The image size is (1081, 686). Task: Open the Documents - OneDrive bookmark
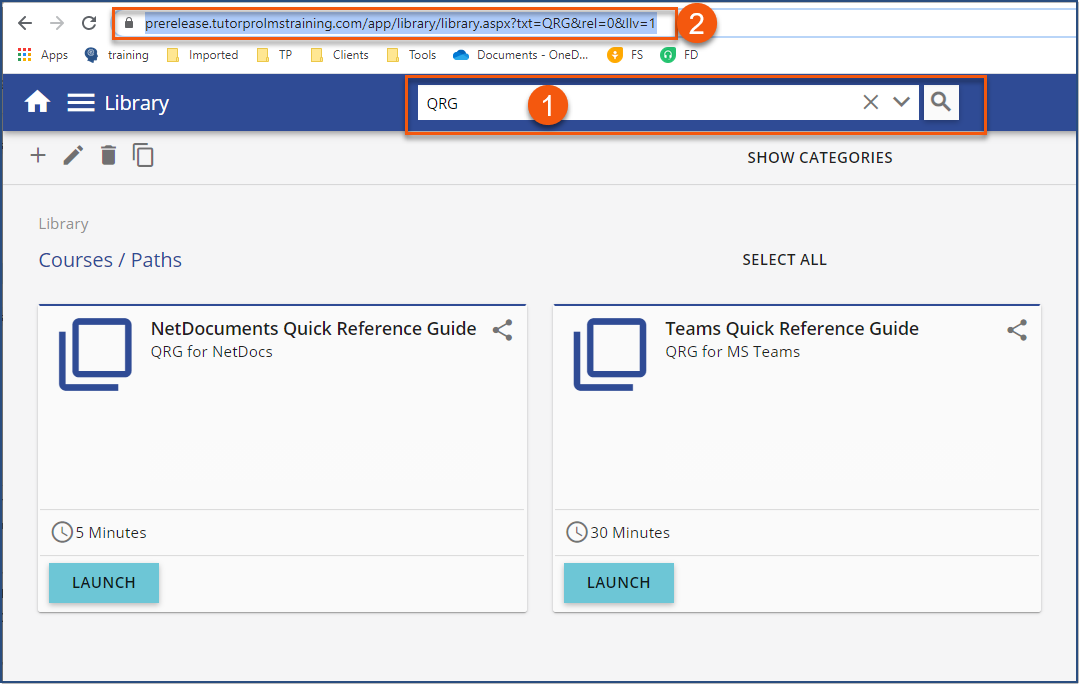click(521, 55)
